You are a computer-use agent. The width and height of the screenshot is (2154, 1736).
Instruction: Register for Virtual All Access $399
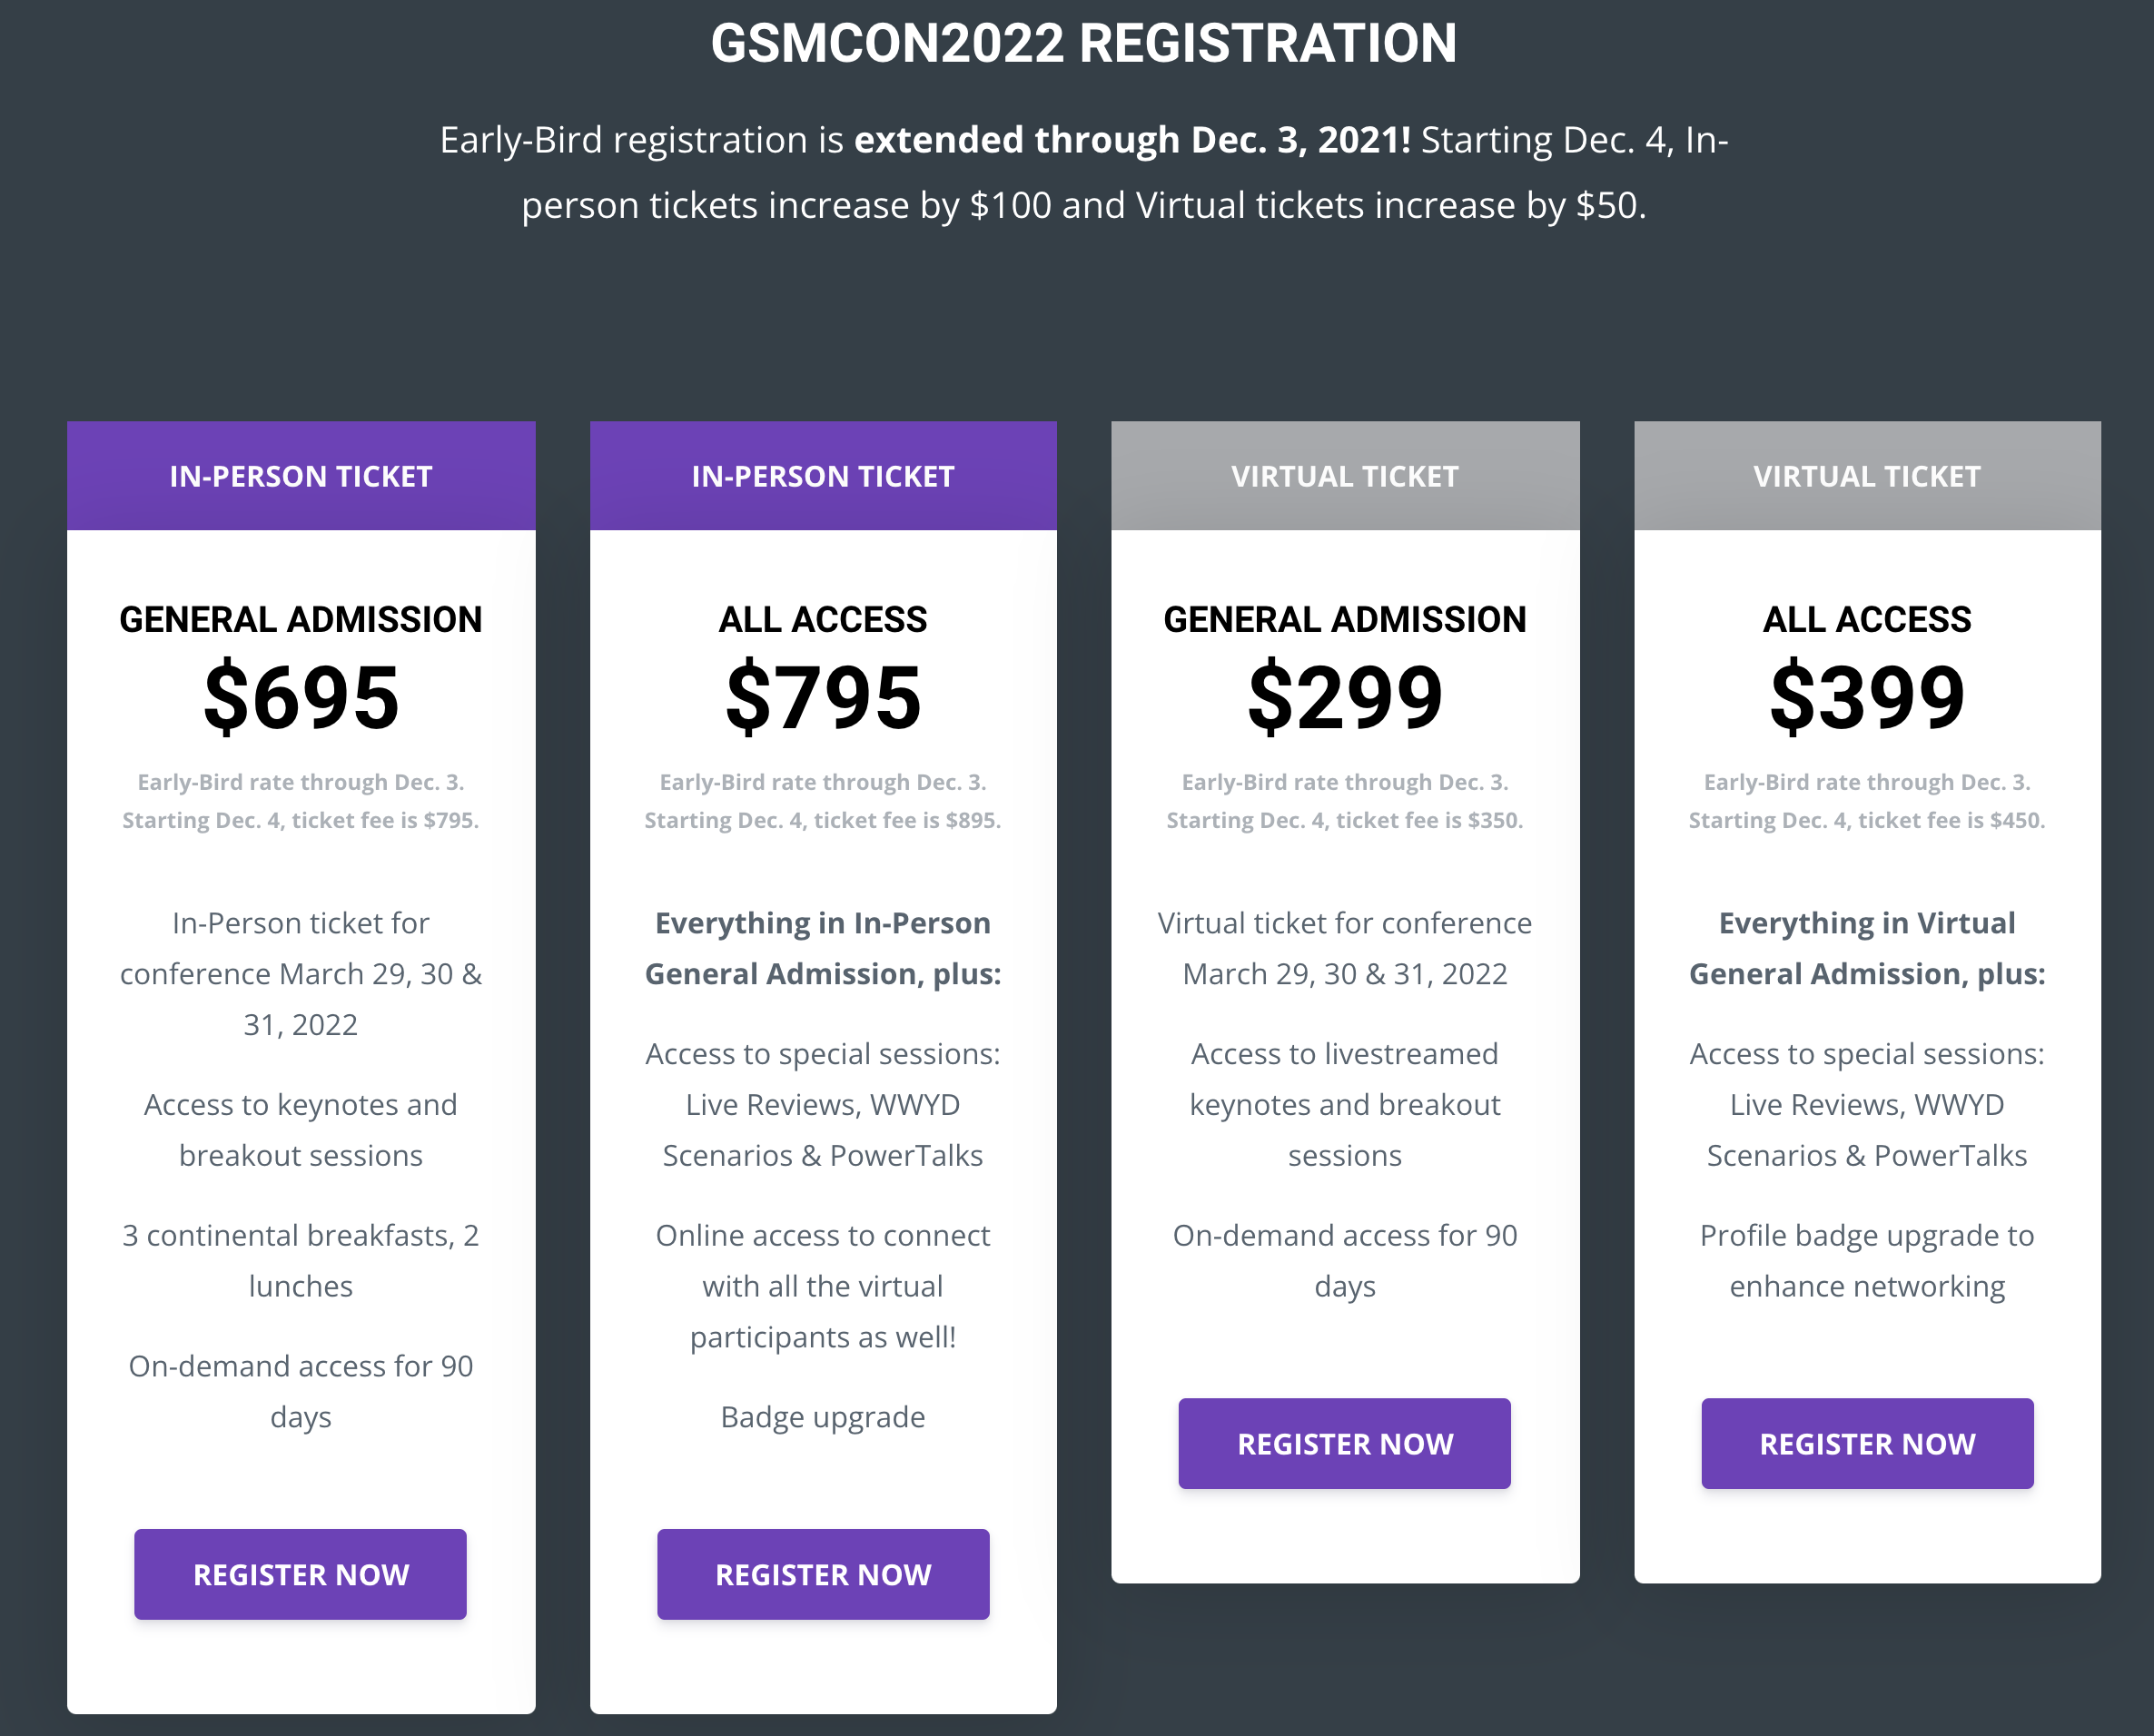(x=1866, y=1443)
